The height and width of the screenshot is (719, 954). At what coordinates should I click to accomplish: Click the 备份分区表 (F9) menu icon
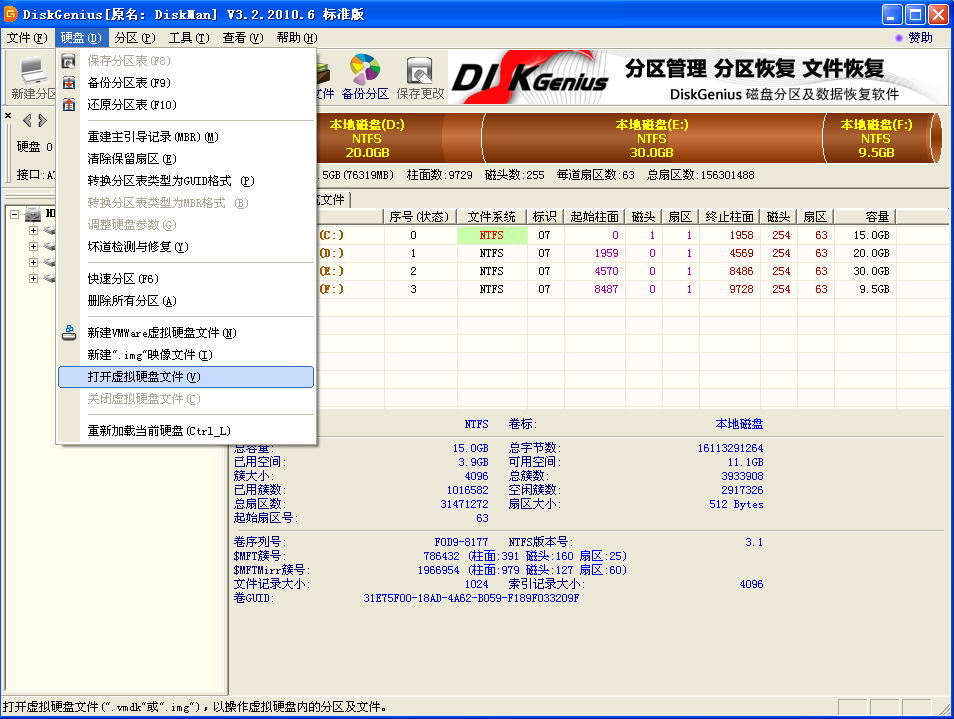(x=69, y=83)
